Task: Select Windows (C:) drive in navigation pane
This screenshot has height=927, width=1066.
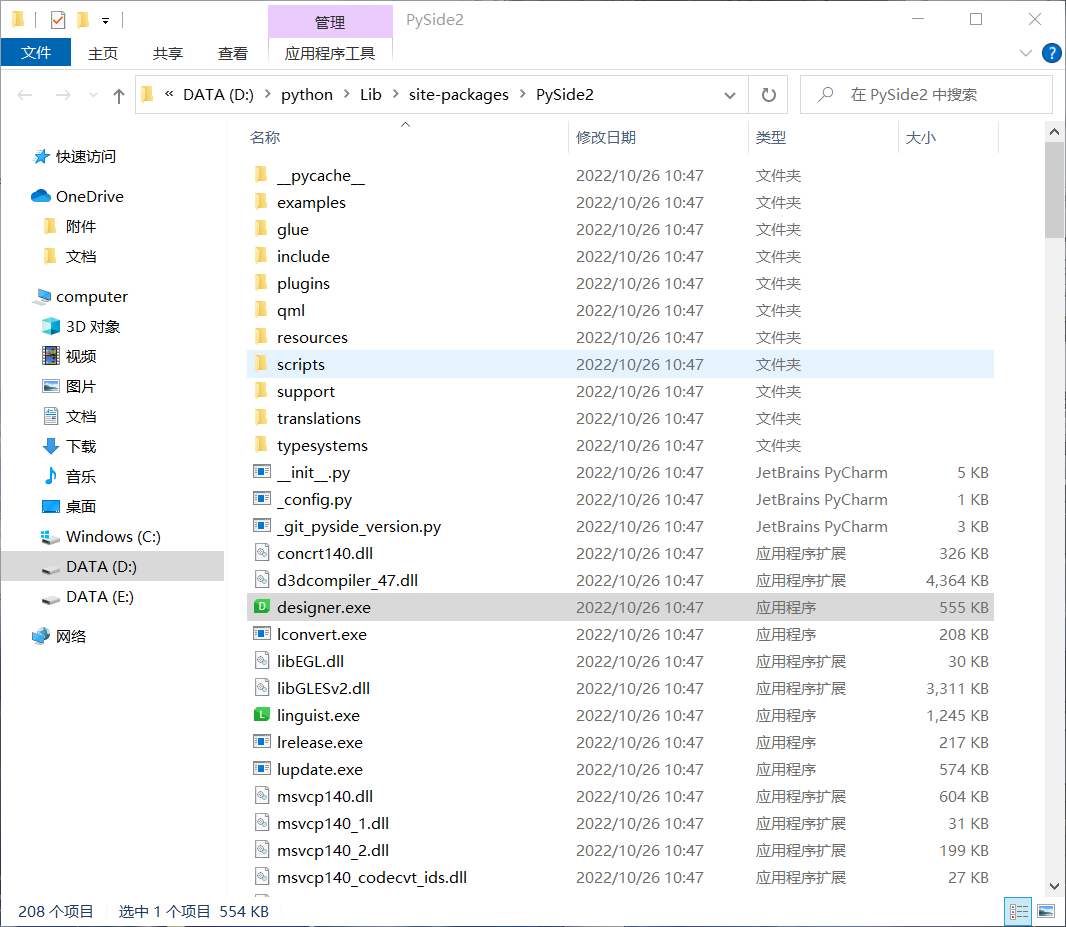Action: point(113,537)
